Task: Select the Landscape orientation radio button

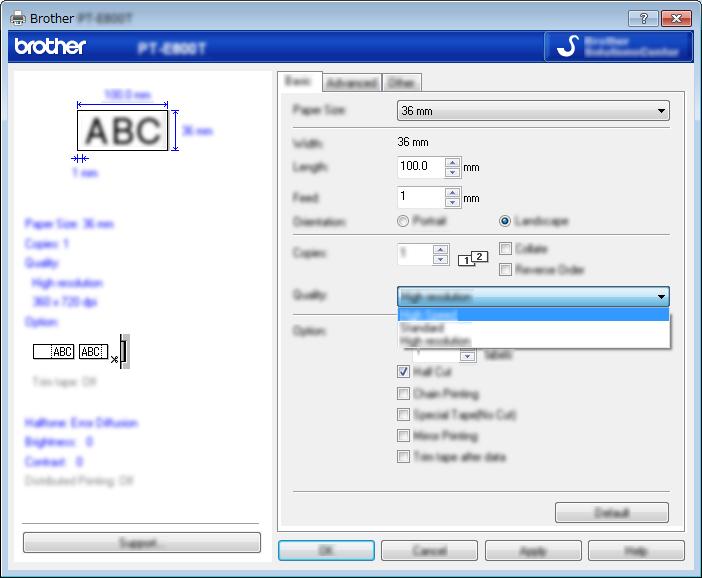Action: (505, 221)
